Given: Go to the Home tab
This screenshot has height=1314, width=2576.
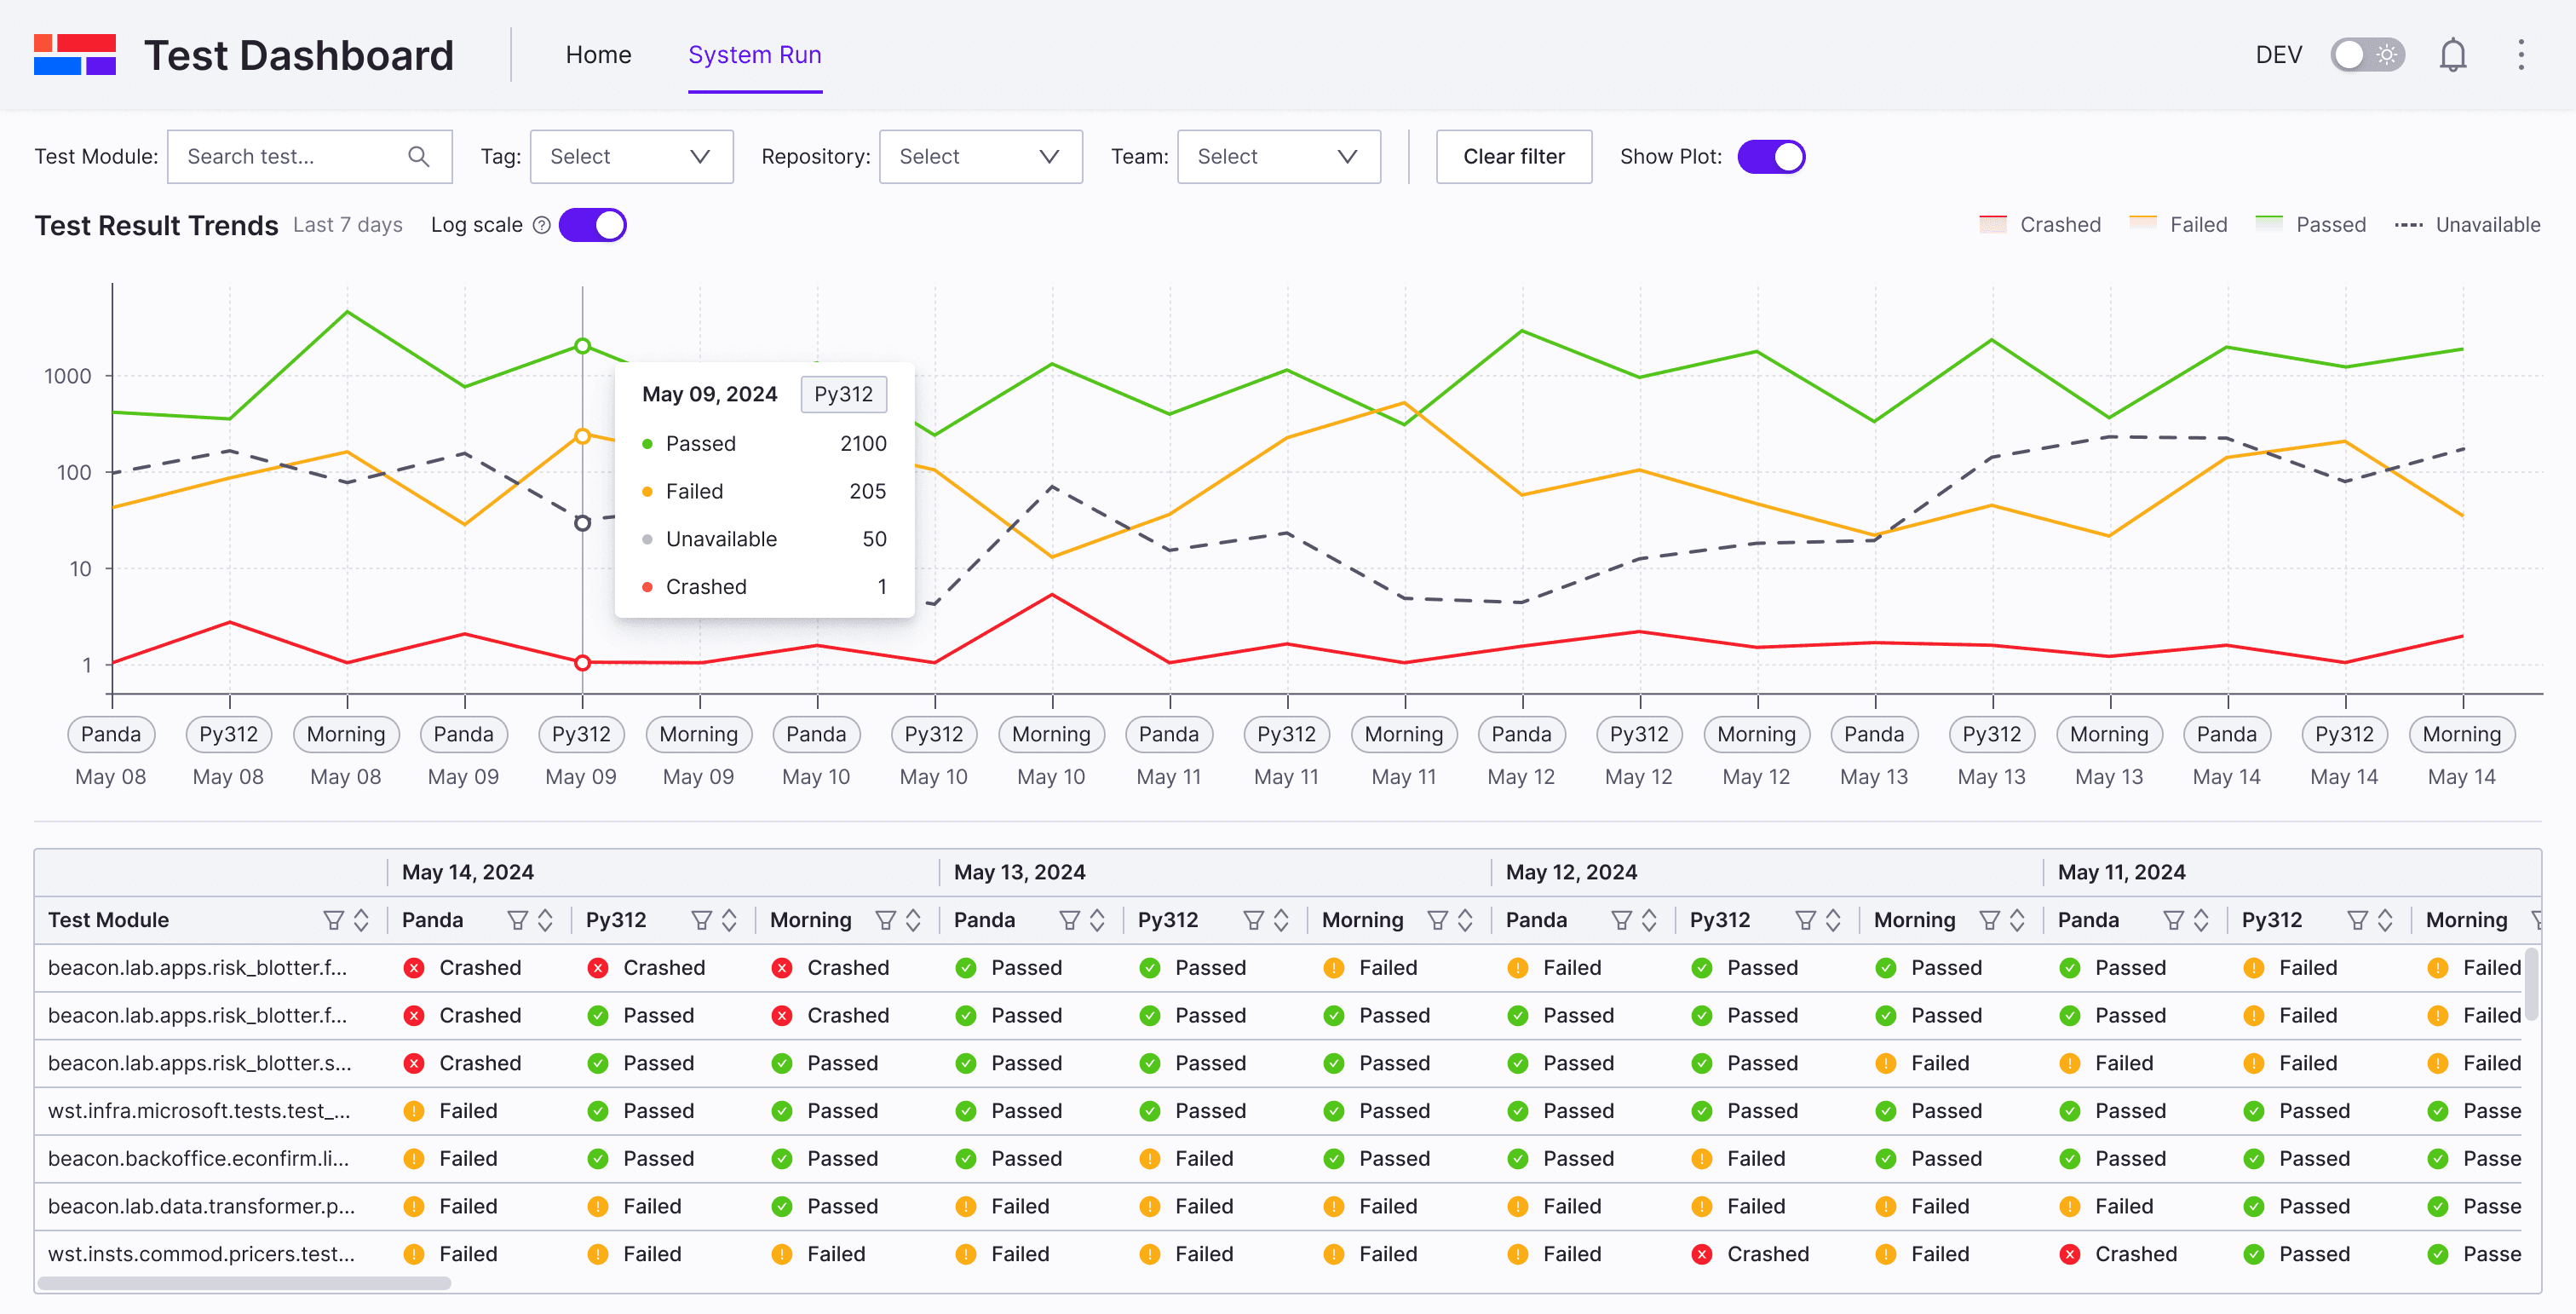Looking at the screenshot, I should [x=598, y=55].
